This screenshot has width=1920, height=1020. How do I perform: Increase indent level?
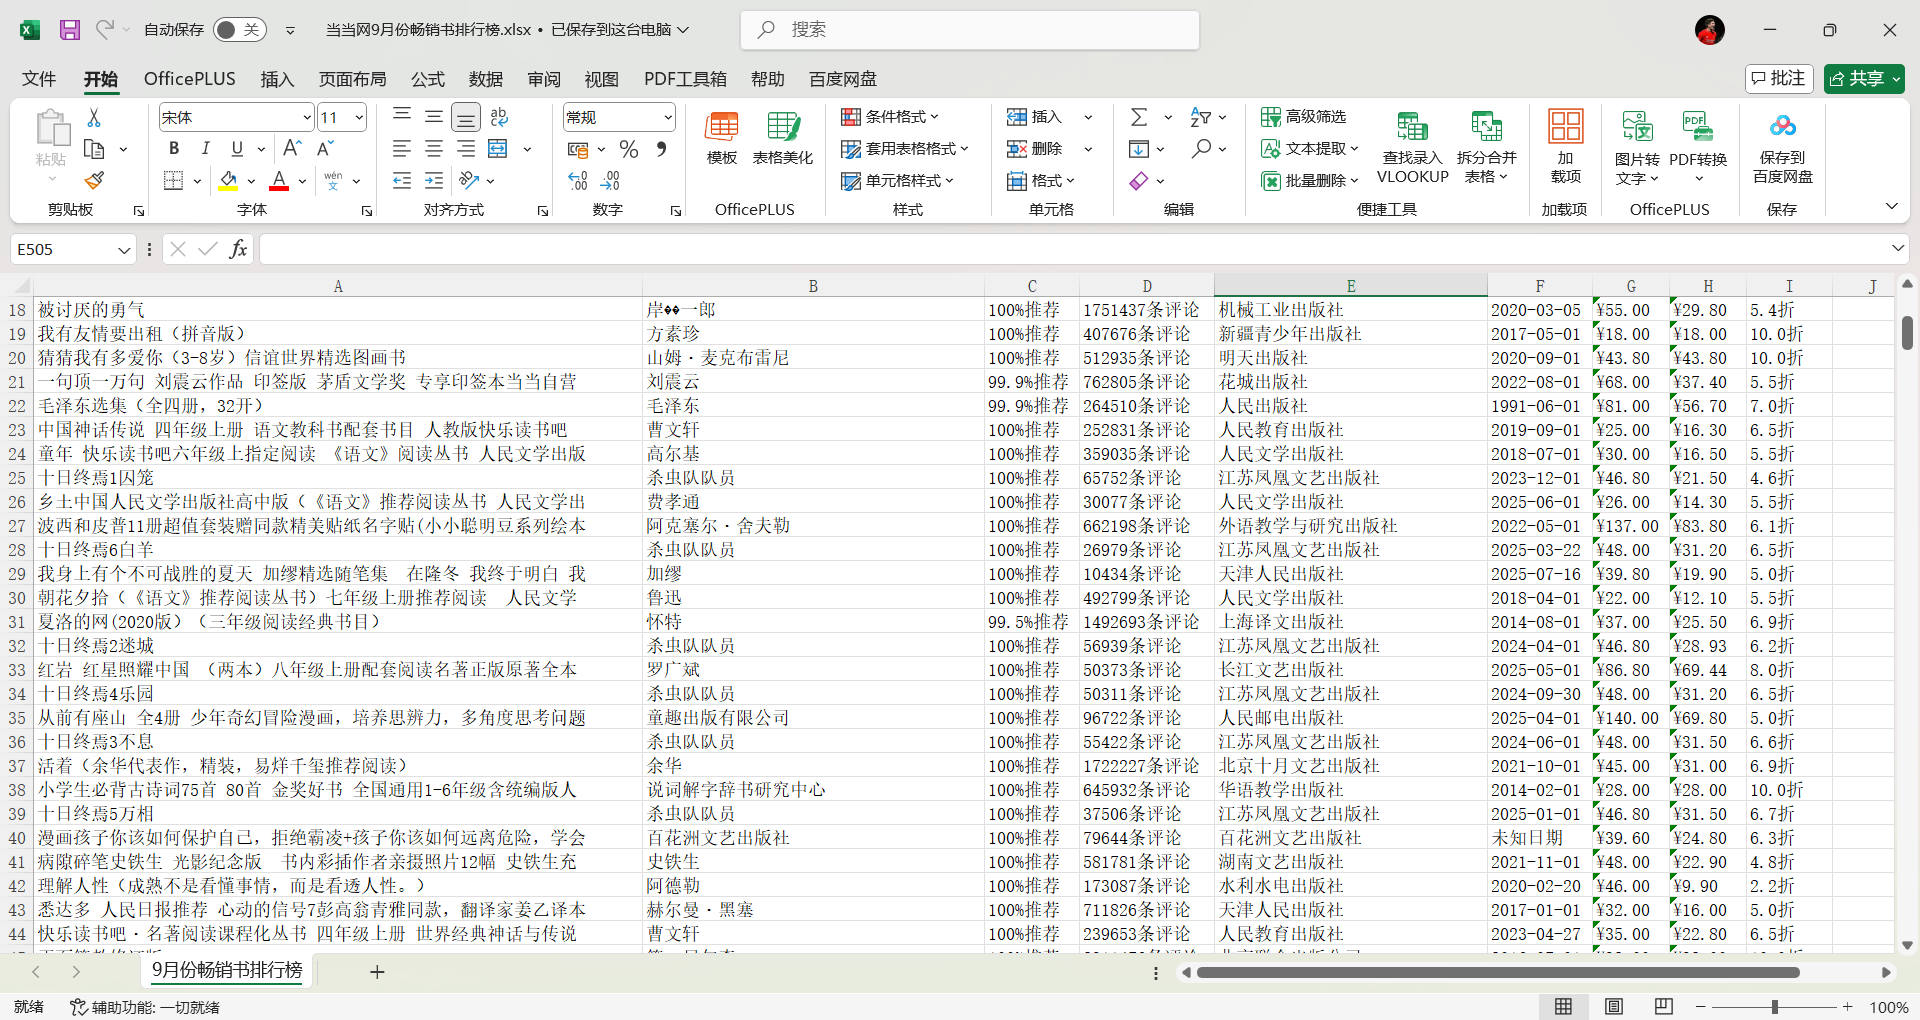pos(434,181)
